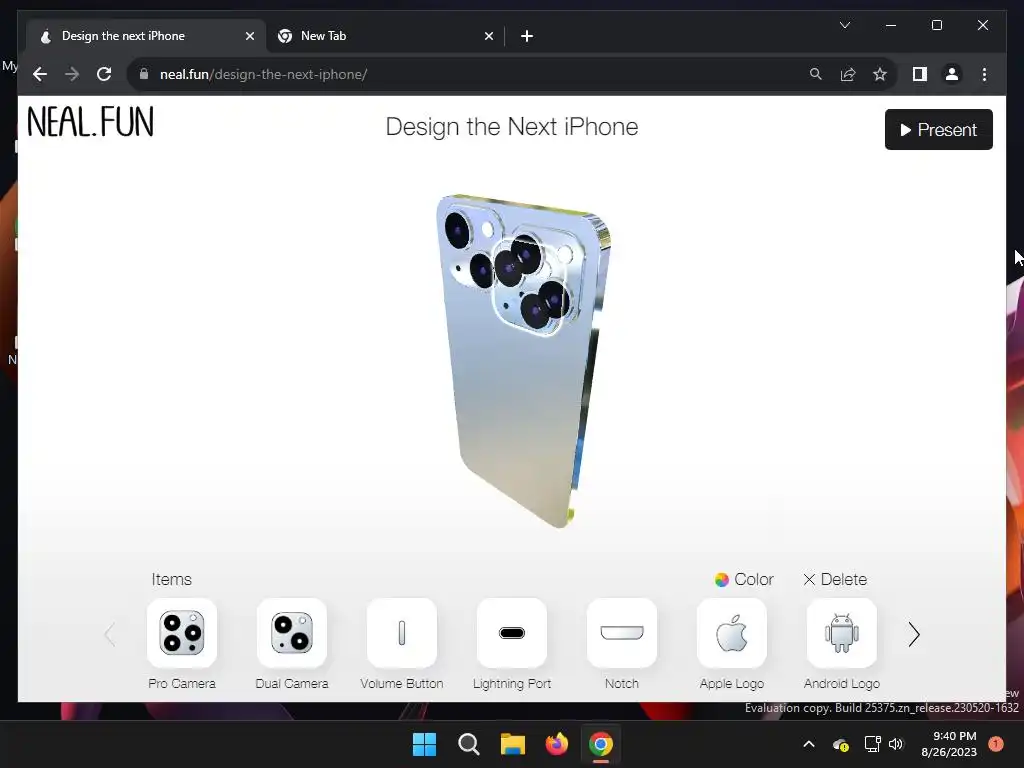The image size is (1024, 768).
Task: Toggle the Chrome side panel
Action: tap(920, 74)
